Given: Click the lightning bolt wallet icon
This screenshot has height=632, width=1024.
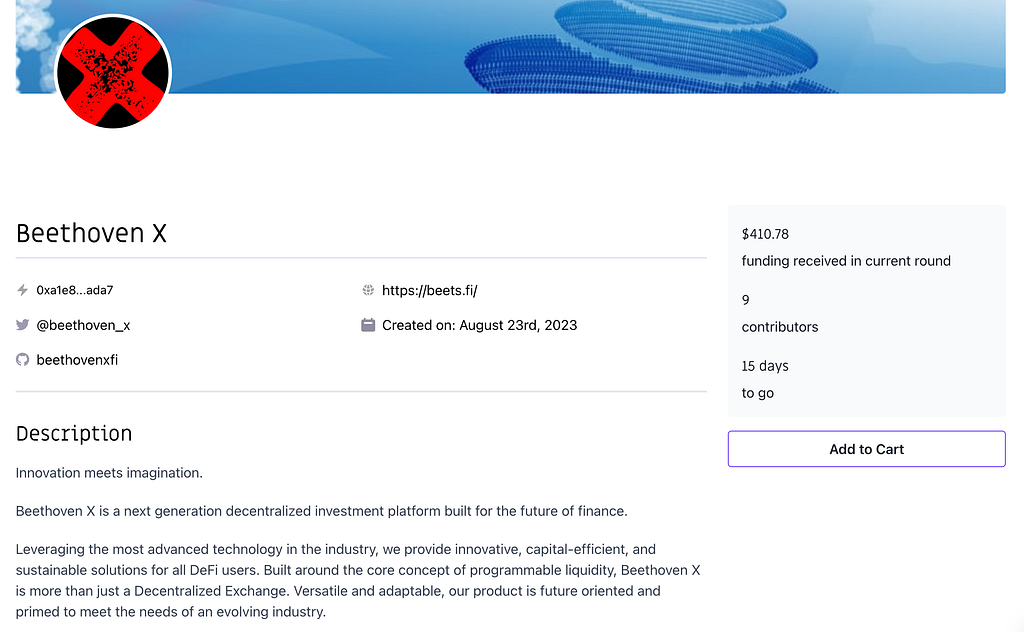Looking at the screenshot, I should tap(22, 290).
